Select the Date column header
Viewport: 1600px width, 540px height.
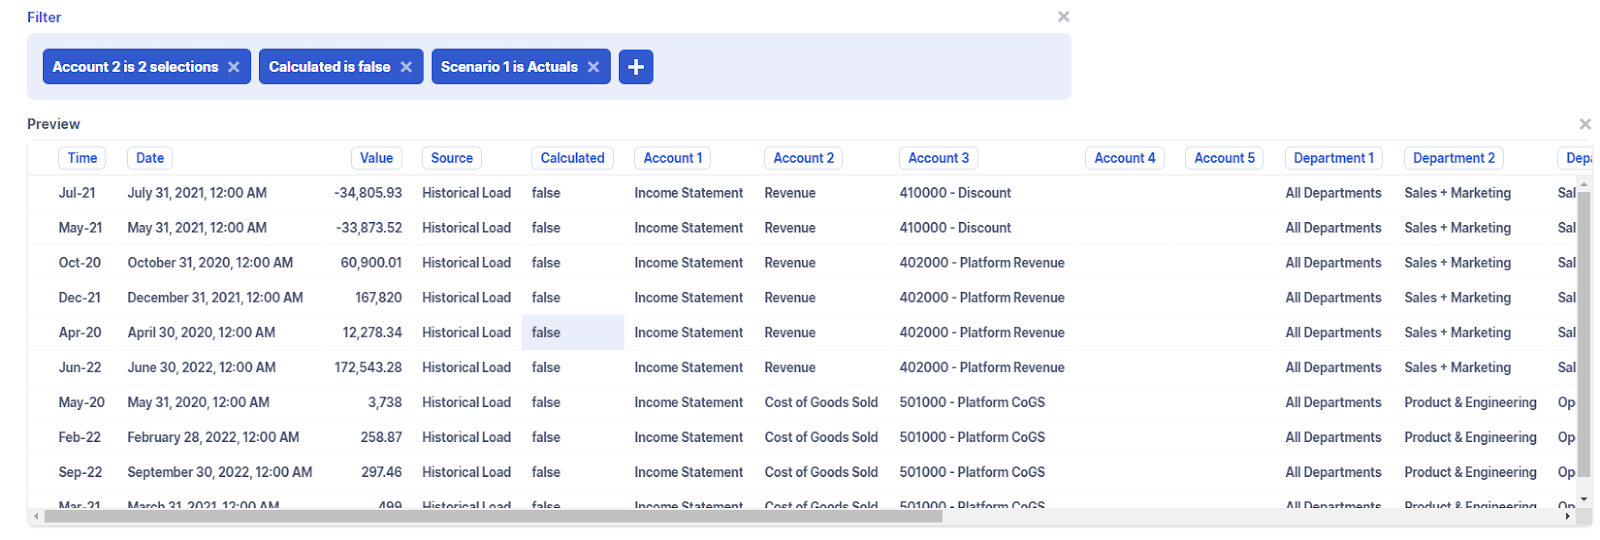150,158
